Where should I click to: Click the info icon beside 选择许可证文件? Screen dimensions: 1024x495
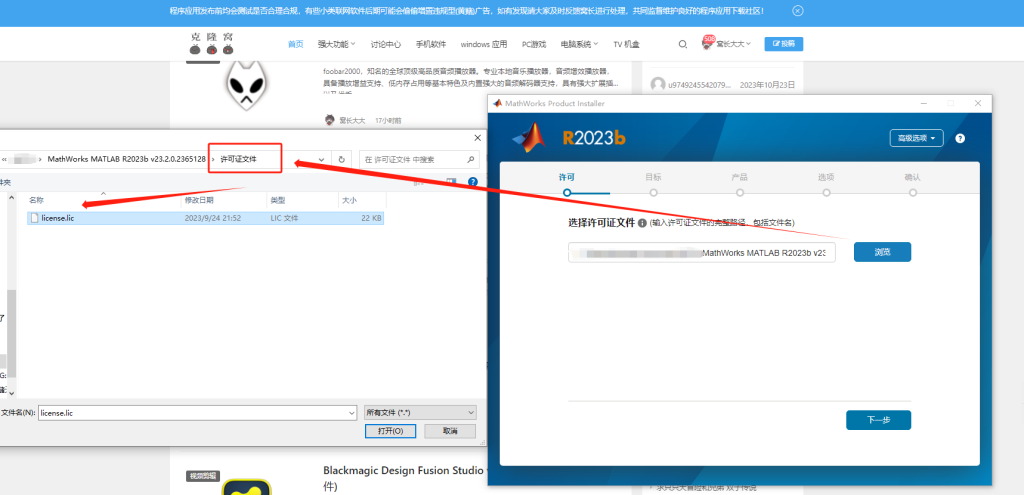coord(642,223)
